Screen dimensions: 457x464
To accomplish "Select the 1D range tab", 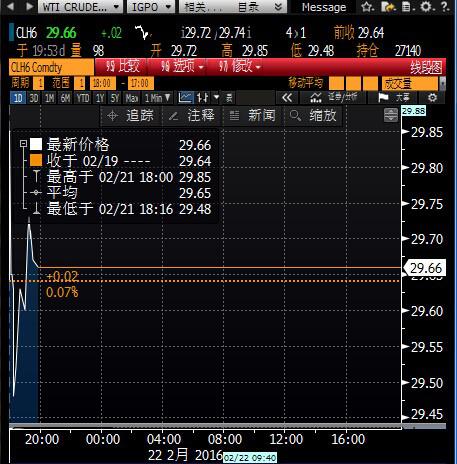I will (18, 98).
